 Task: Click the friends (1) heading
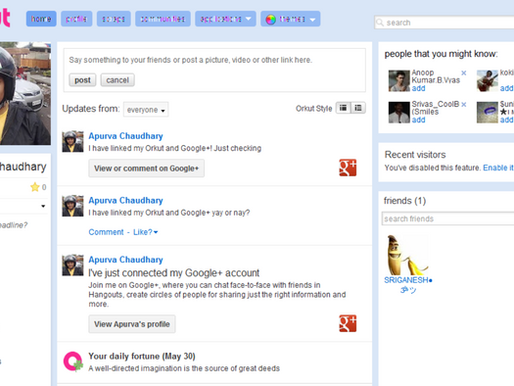405,201
